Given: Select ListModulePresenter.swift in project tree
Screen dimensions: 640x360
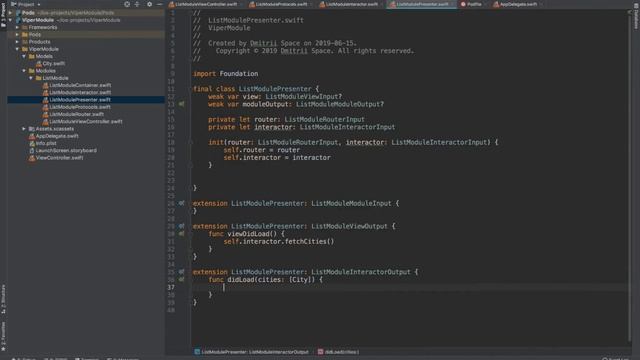Looking at the screenshot, I should point(86,100).
